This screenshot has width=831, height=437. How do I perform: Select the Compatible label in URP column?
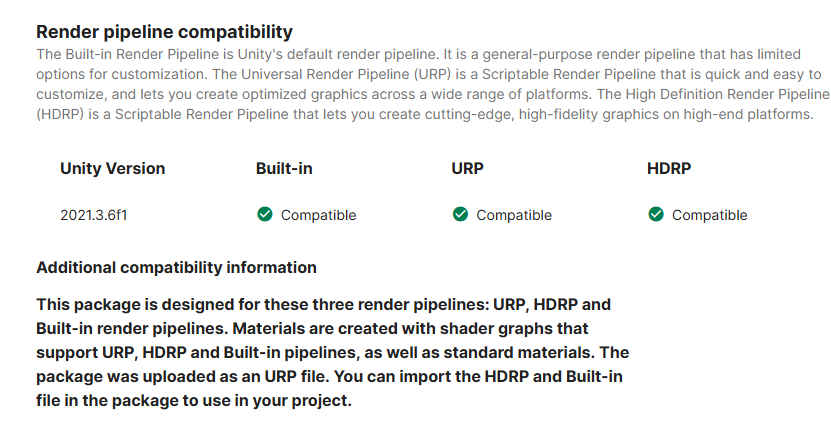click(514, 215)
